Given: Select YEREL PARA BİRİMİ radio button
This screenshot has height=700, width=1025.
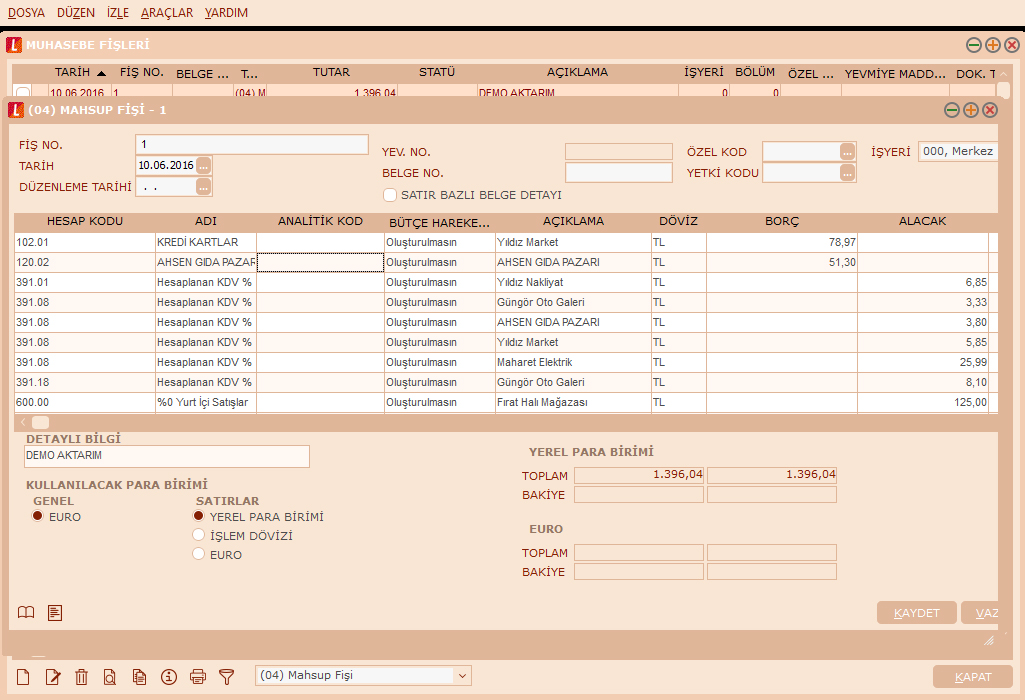Looking at the screenshot, I should click(199, 516).
